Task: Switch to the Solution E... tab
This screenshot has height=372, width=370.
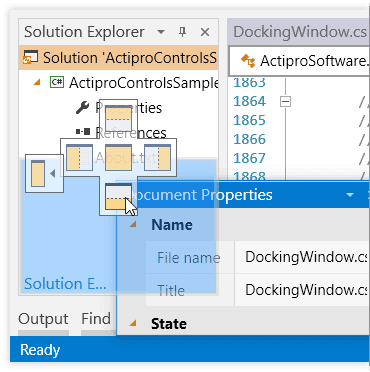Action: tap(65, 284)
